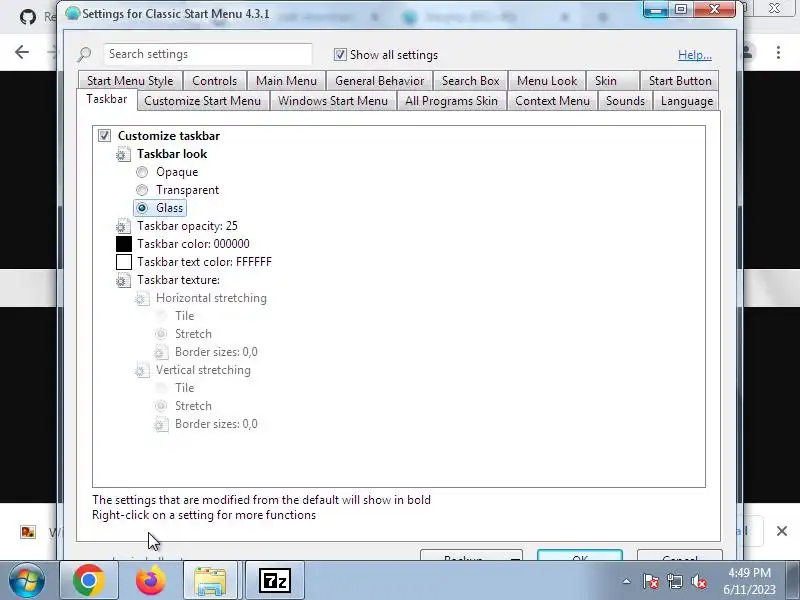Open Google Chrome from the taskbar
This screenshot has width=800, height=600.
(x=89, y=580)
